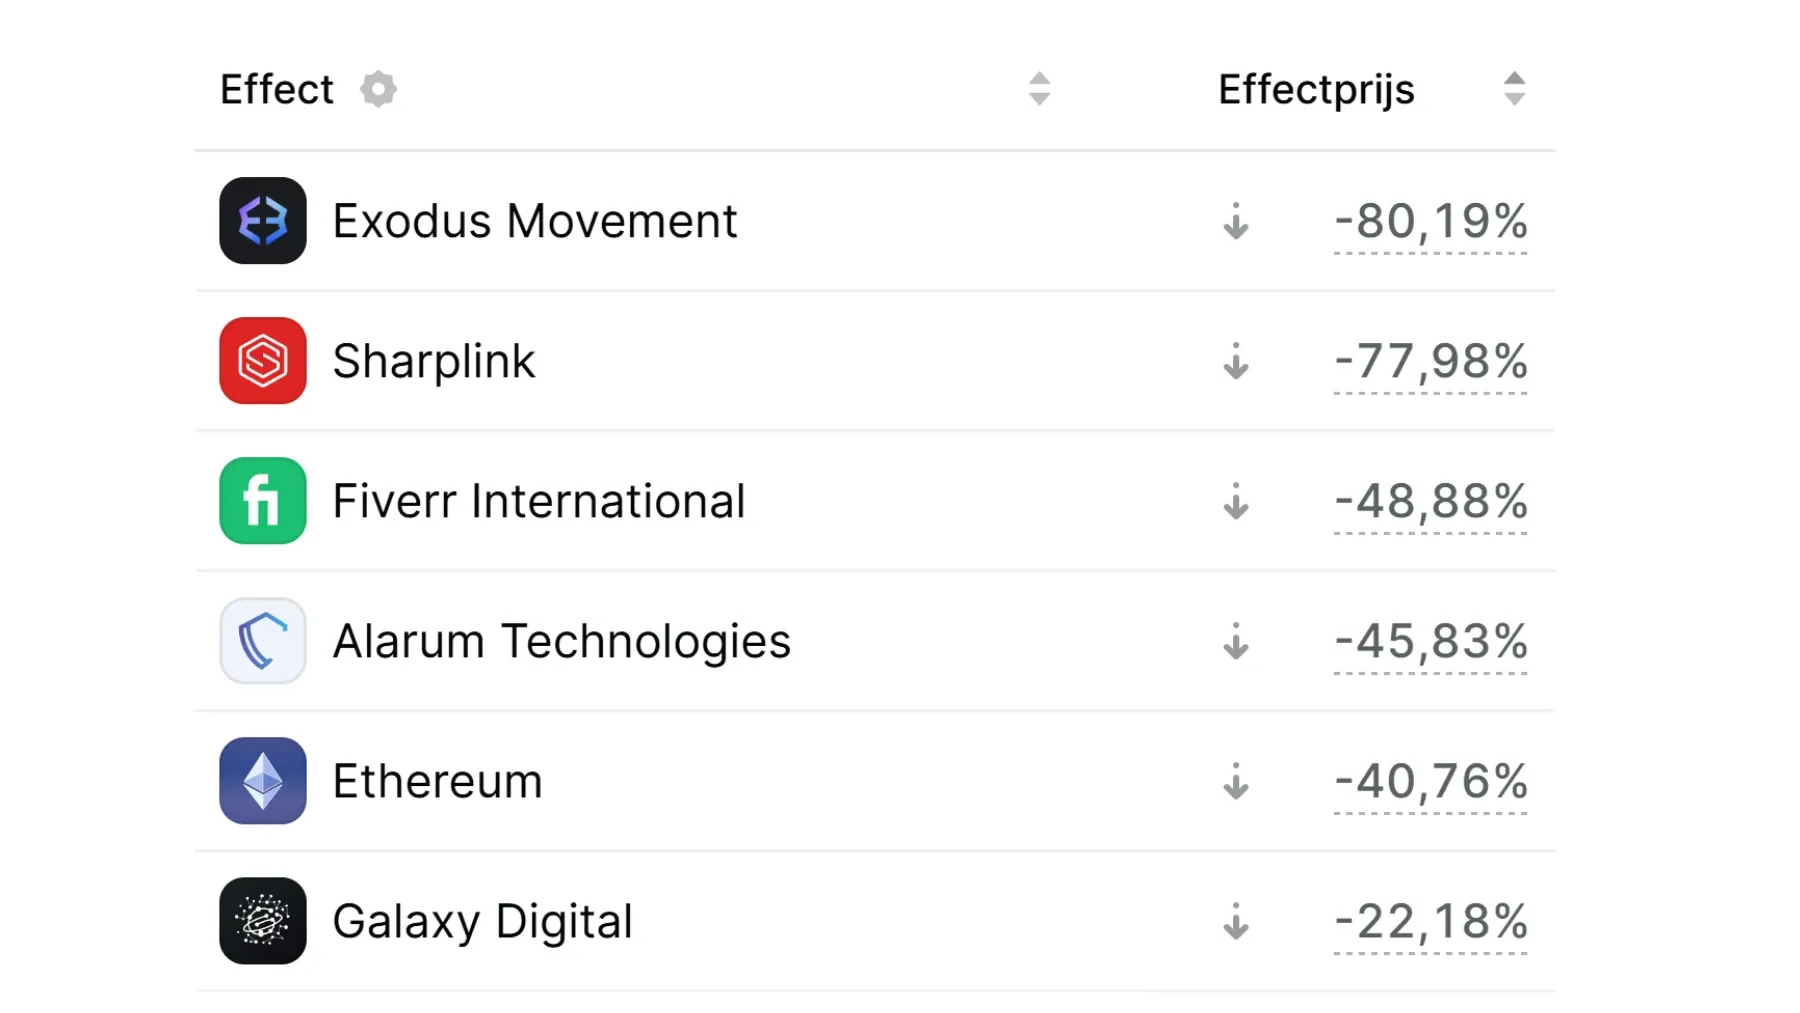
Task: Open the Sharplink name link
Action: (x=434, y=361)
